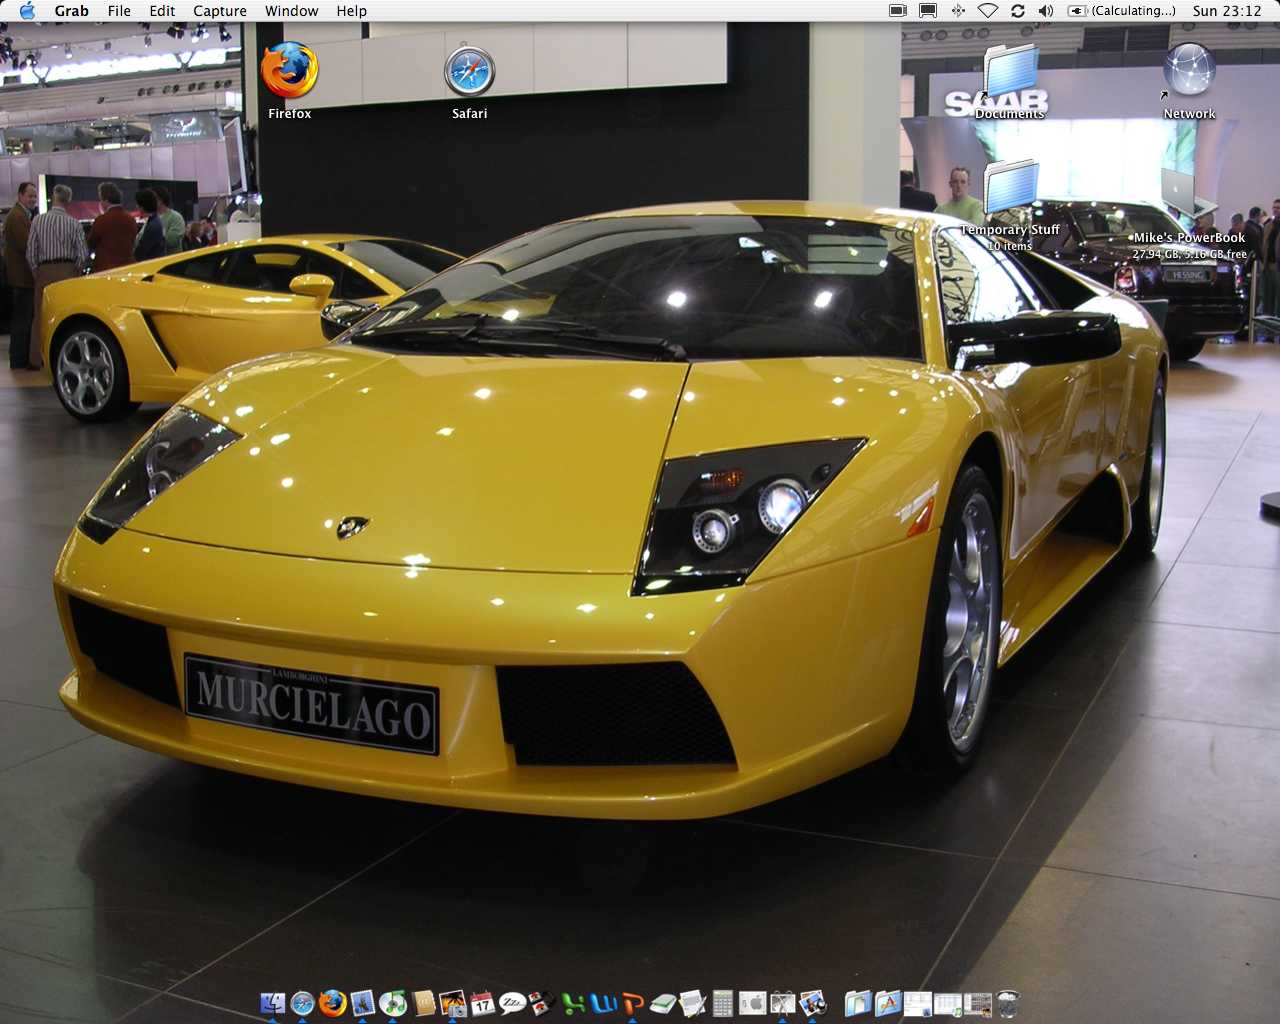Open the AirPort Wi-Fi status menu
This screenshot has height=1024, width=1280.
987,11
